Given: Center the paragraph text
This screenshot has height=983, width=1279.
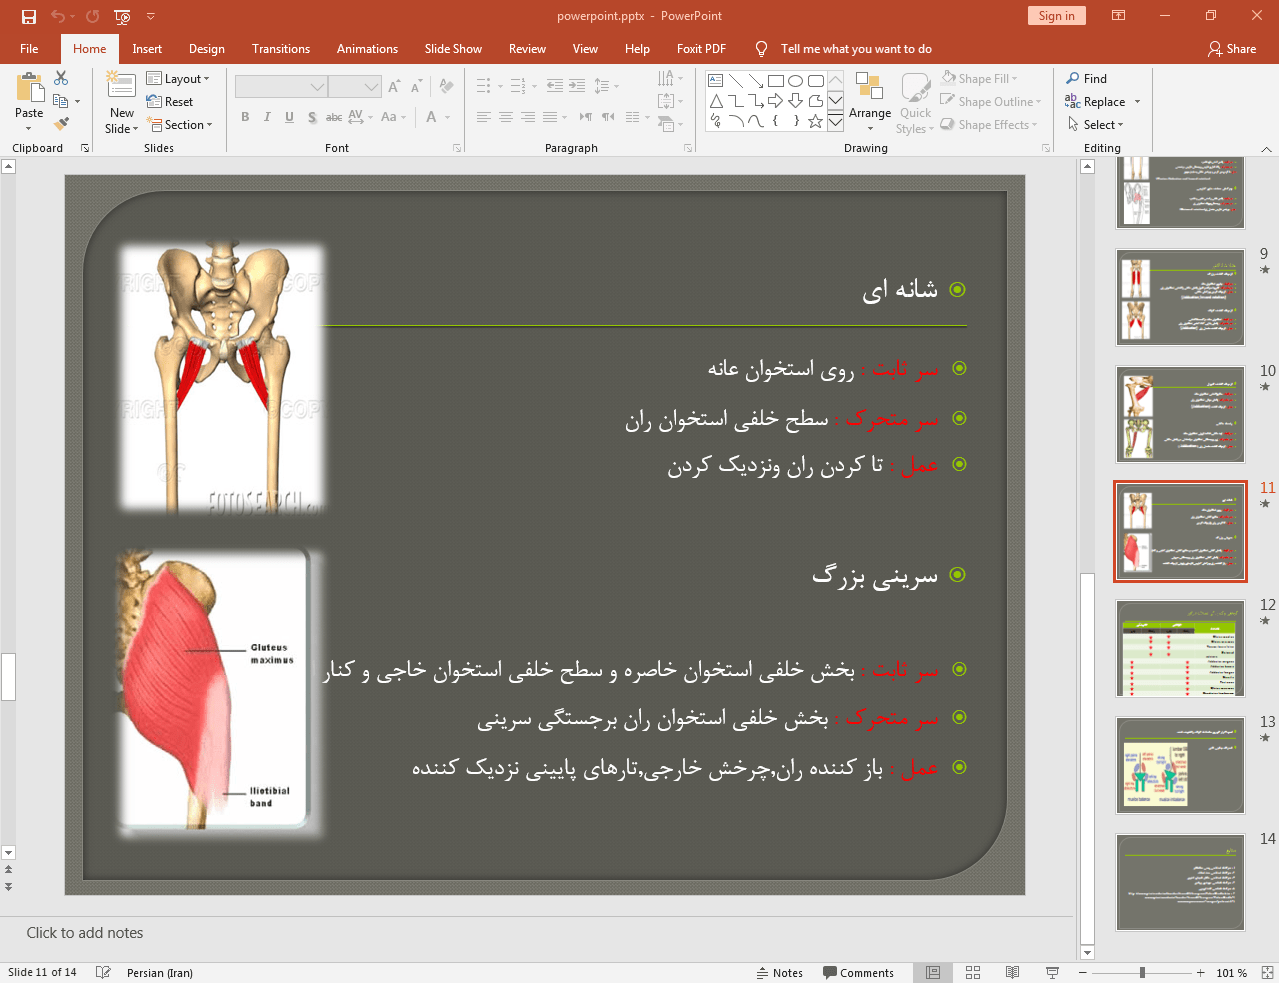Looking at the screenshot, I should pyautogui.click(x=506, y=117).
